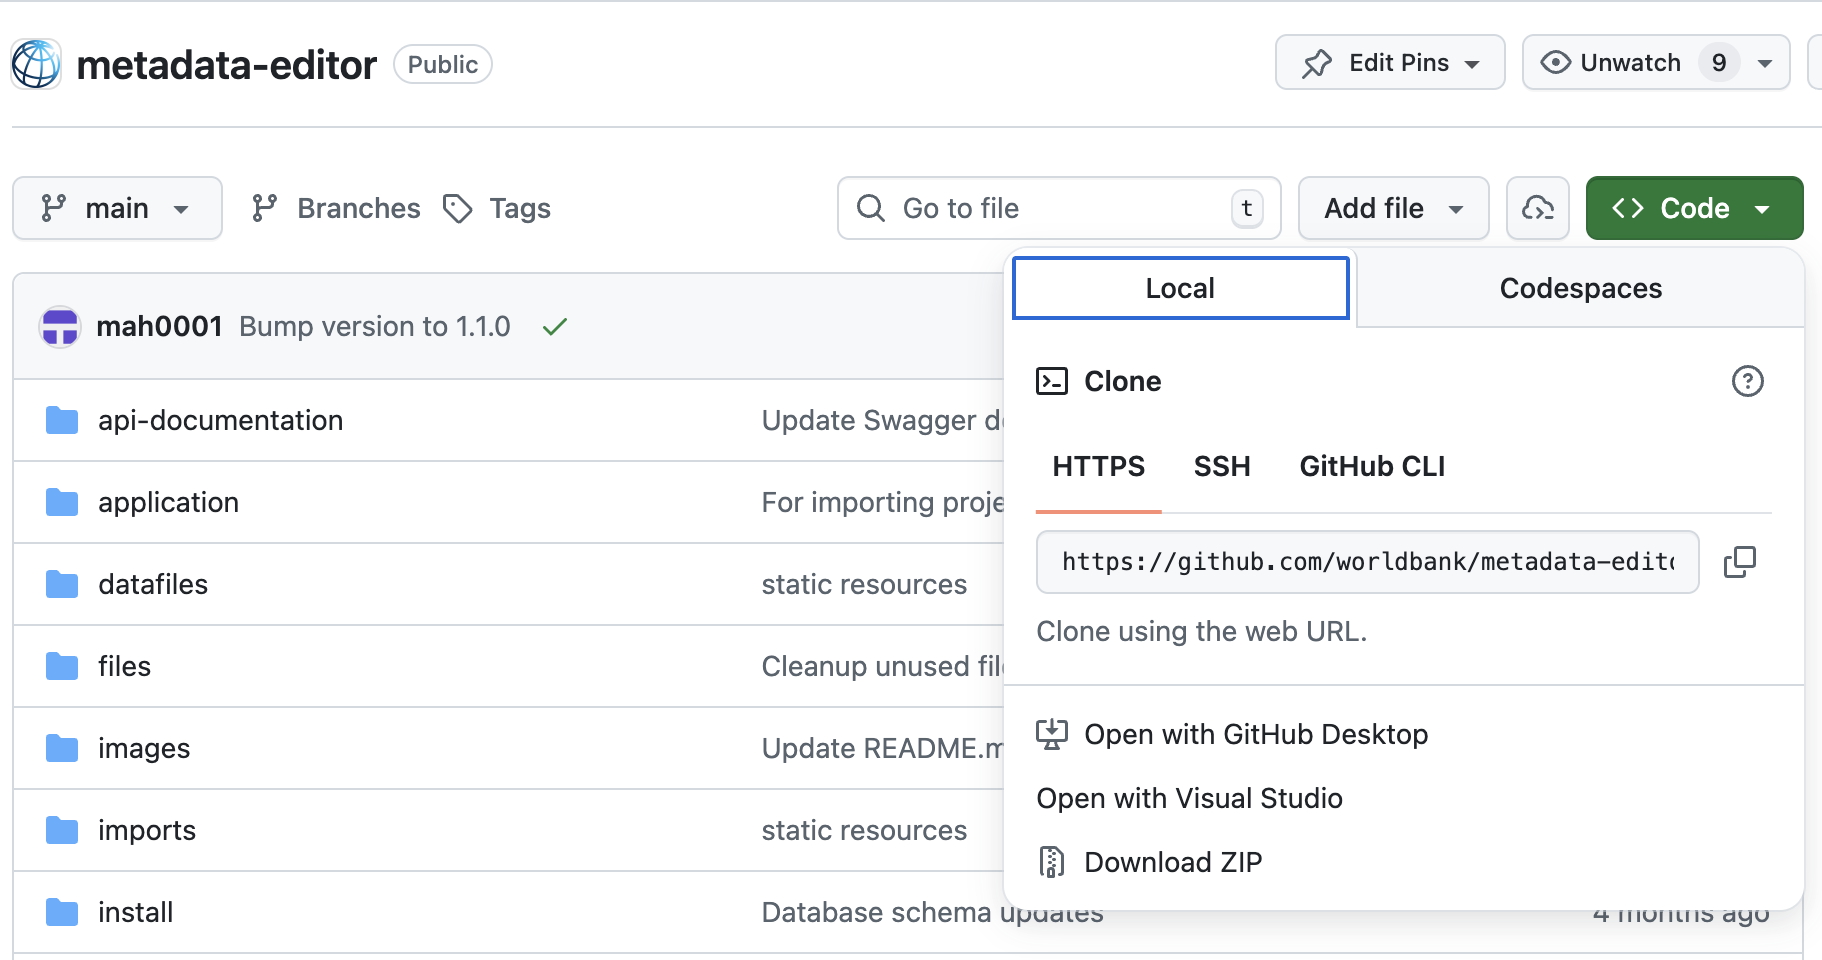The image size is (1822, 960).
Task: Click the Download ZIP file icon
Action: [1052, 861]
